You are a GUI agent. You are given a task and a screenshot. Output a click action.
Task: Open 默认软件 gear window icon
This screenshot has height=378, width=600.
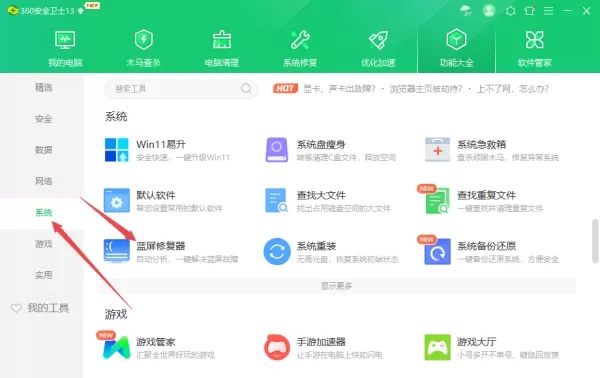point(117,200)
